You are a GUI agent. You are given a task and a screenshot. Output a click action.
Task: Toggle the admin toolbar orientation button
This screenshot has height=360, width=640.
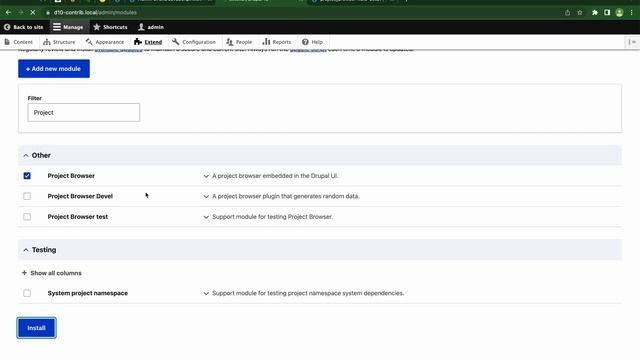[632, 42]
